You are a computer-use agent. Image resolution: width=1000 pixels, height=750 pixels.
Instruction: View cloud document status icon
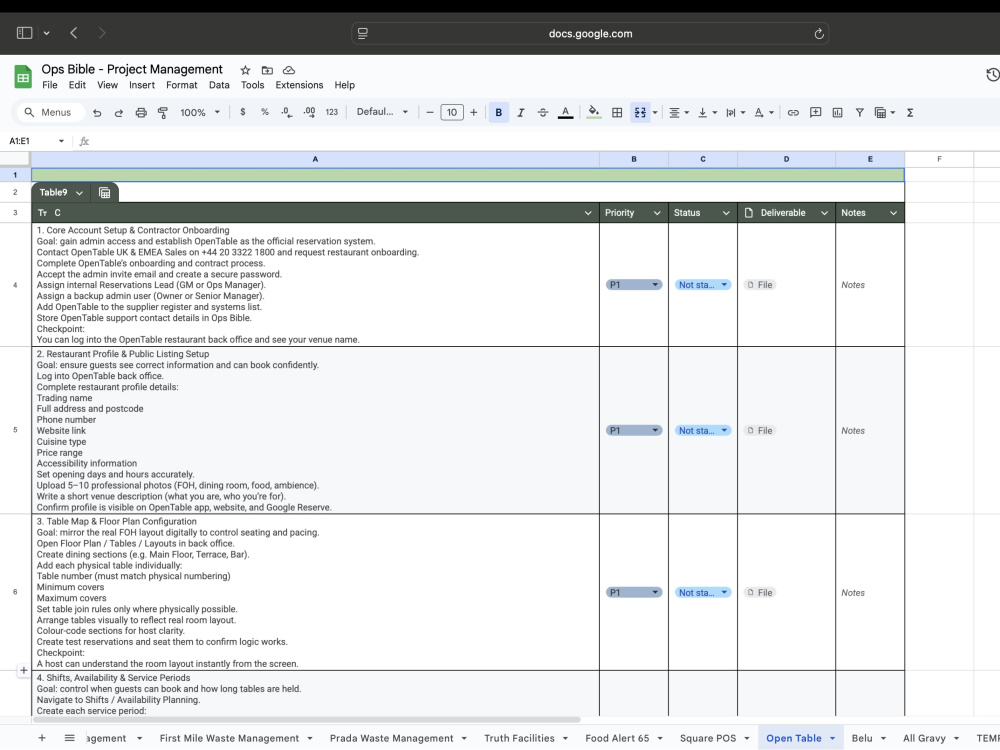click(x=289, y=70)
